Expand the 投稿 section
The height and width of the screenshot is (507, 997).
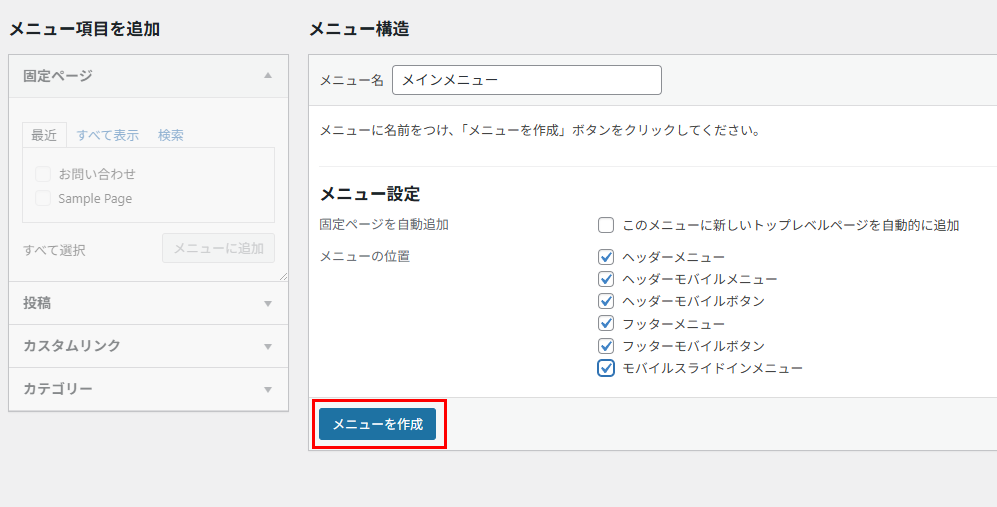click(x=267, y=303)
